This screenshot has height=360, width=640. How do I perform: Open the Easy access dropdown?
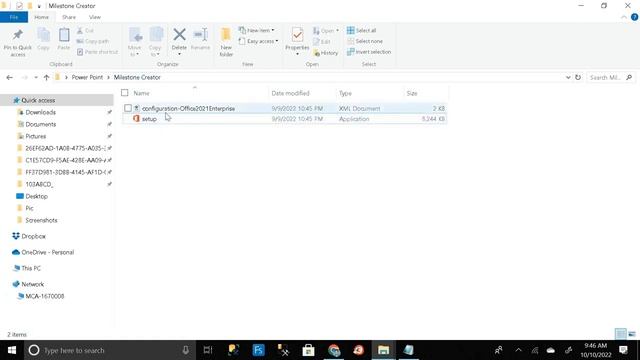pos(259,41)
